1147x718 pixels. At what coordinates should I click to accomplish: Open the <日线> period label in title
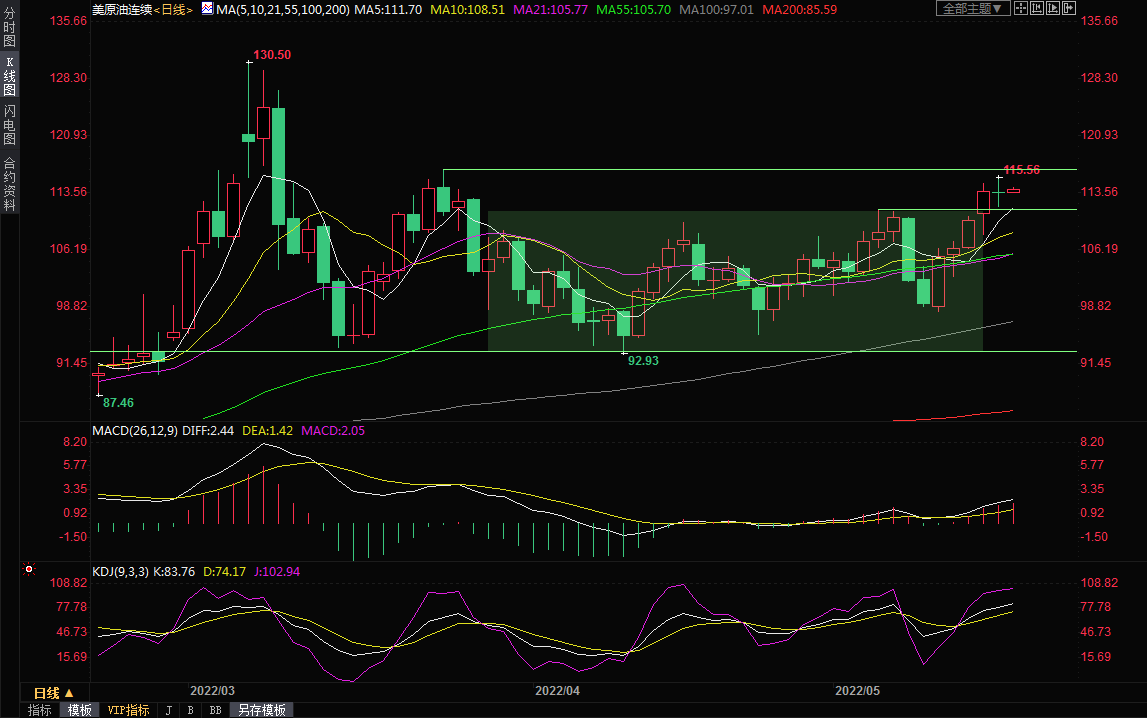(x=172, y=9)
